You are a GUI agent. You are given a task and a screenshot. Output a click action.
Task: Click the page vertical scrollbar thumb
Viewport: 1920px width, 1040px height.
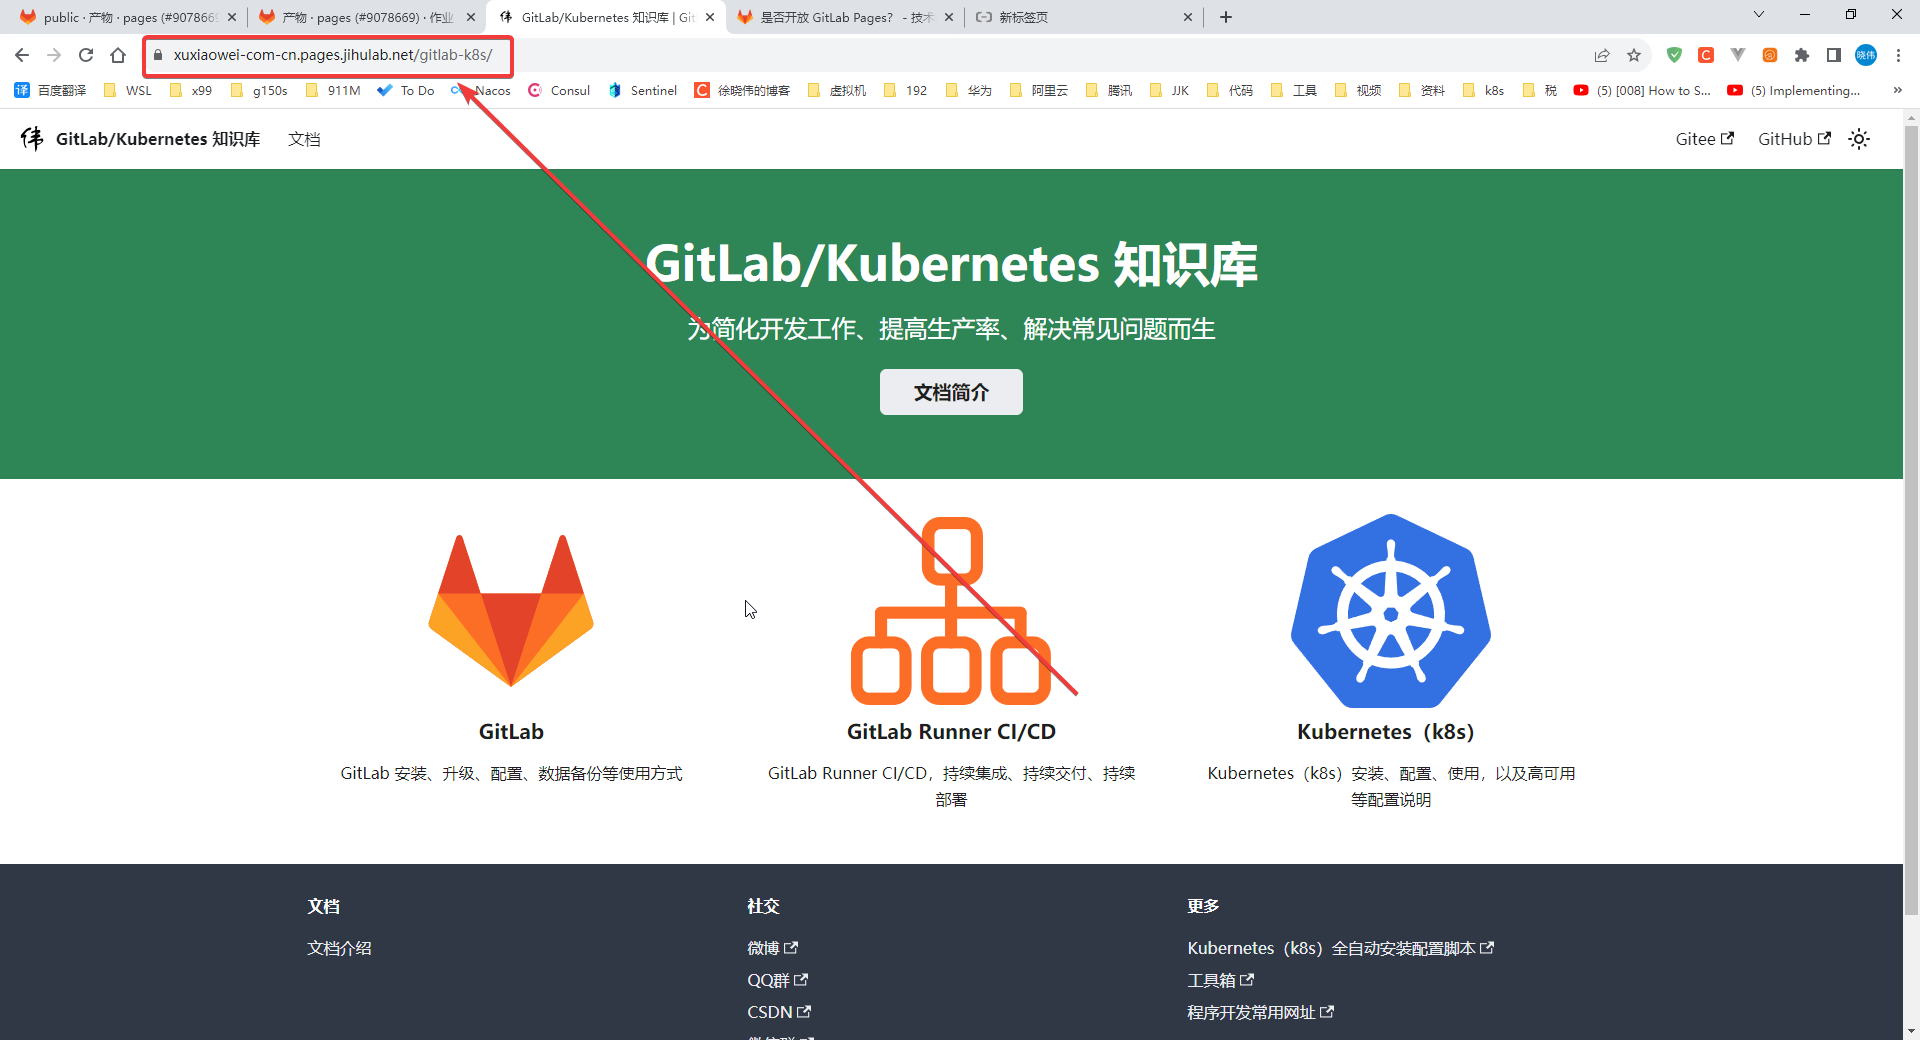pyautogui.click(x=1911, y=520)
